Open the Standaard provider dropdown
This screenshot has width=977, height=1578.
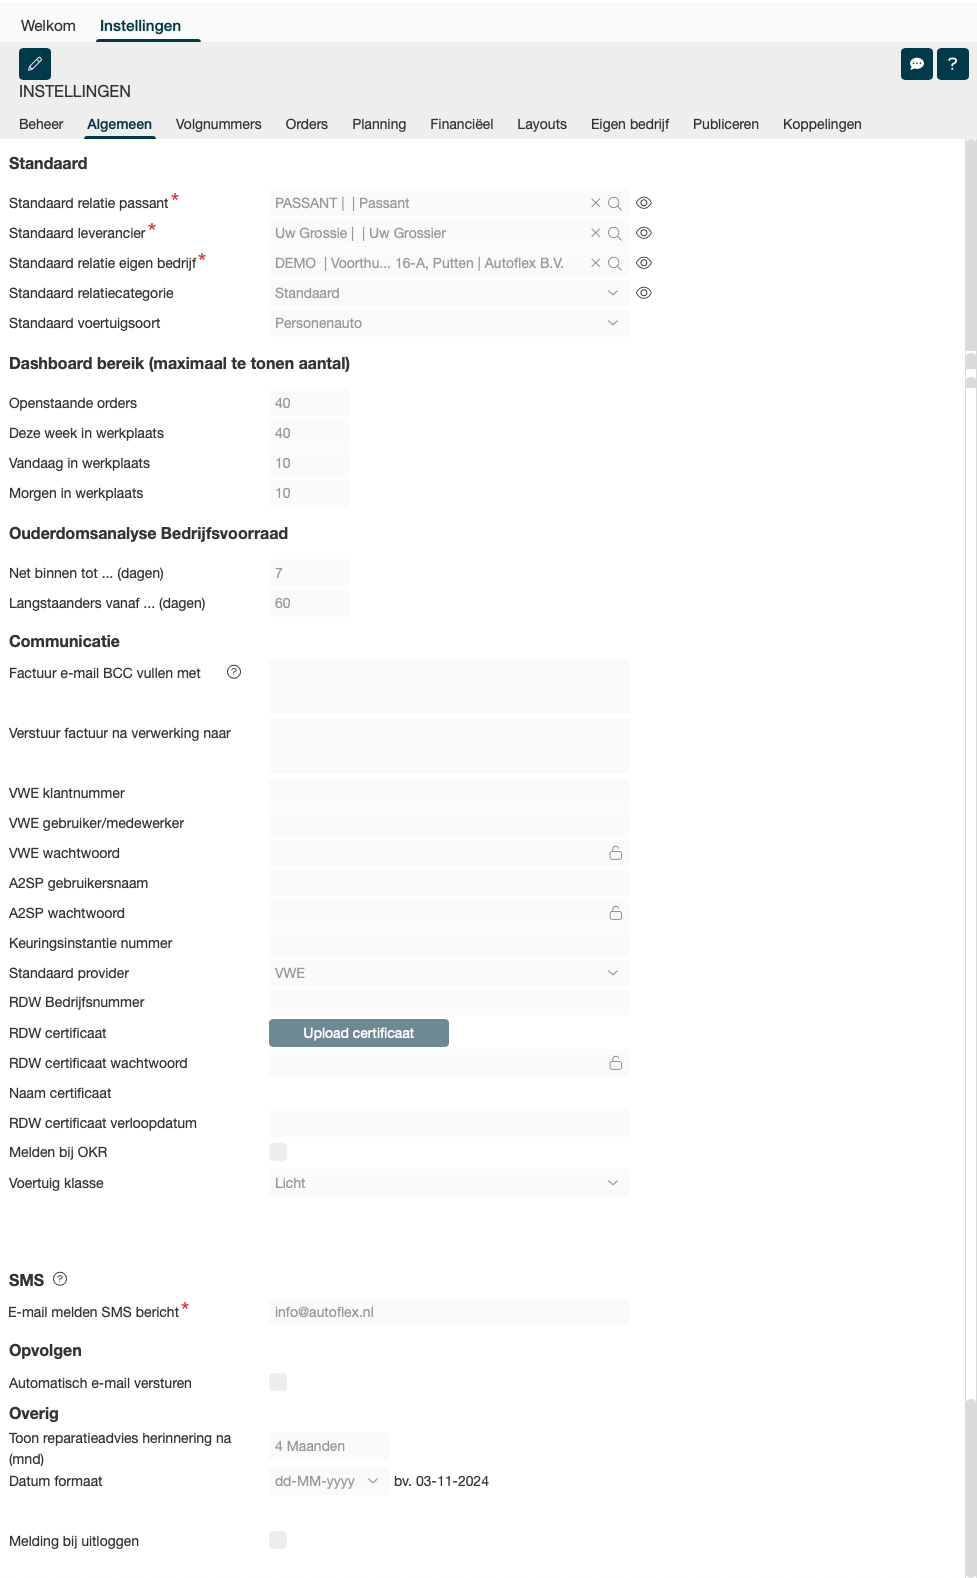[x=612, y=973]
